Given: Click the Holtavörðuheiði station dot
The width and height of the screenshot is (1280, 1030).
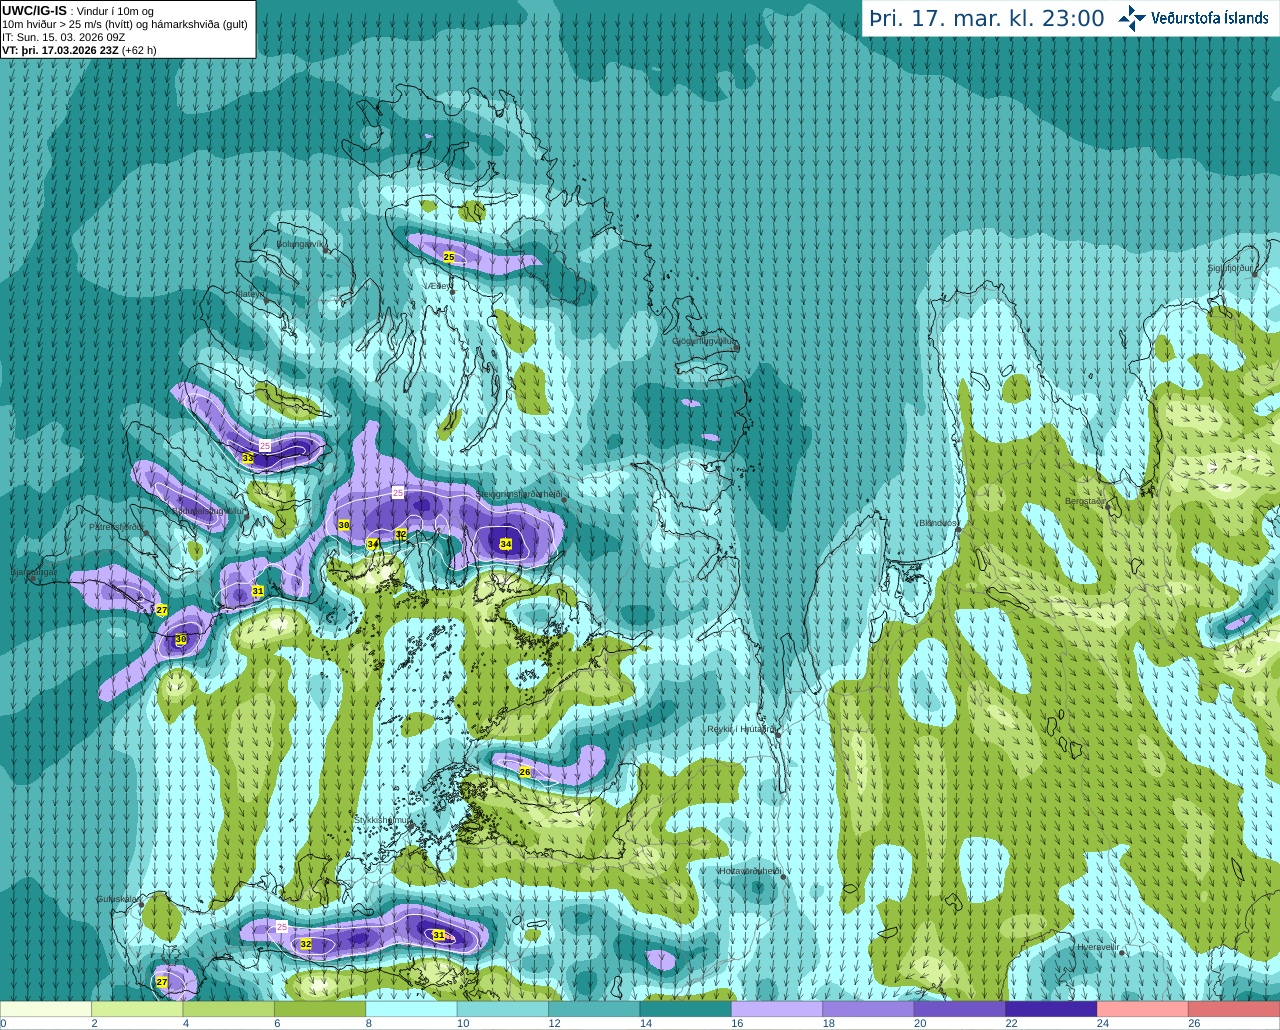Looking at the screenshot, I should (x=783, y=876).
